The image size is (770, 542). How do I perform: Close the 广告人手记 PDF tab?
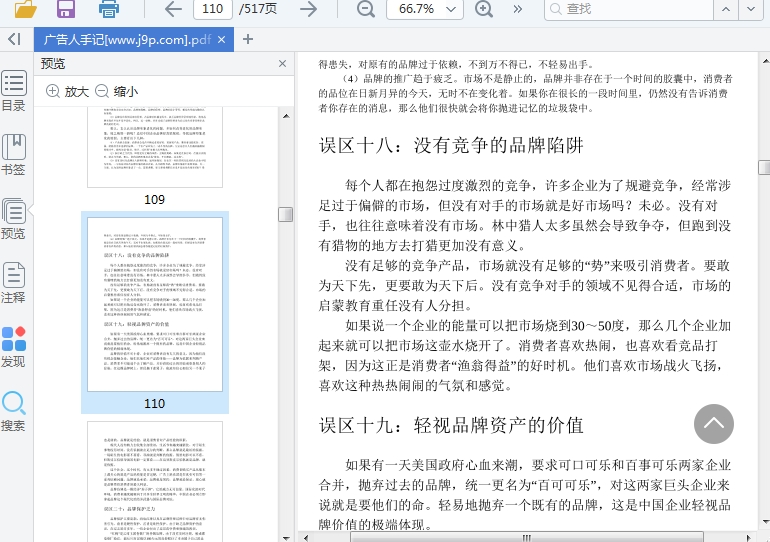click(x=224, y=40)
